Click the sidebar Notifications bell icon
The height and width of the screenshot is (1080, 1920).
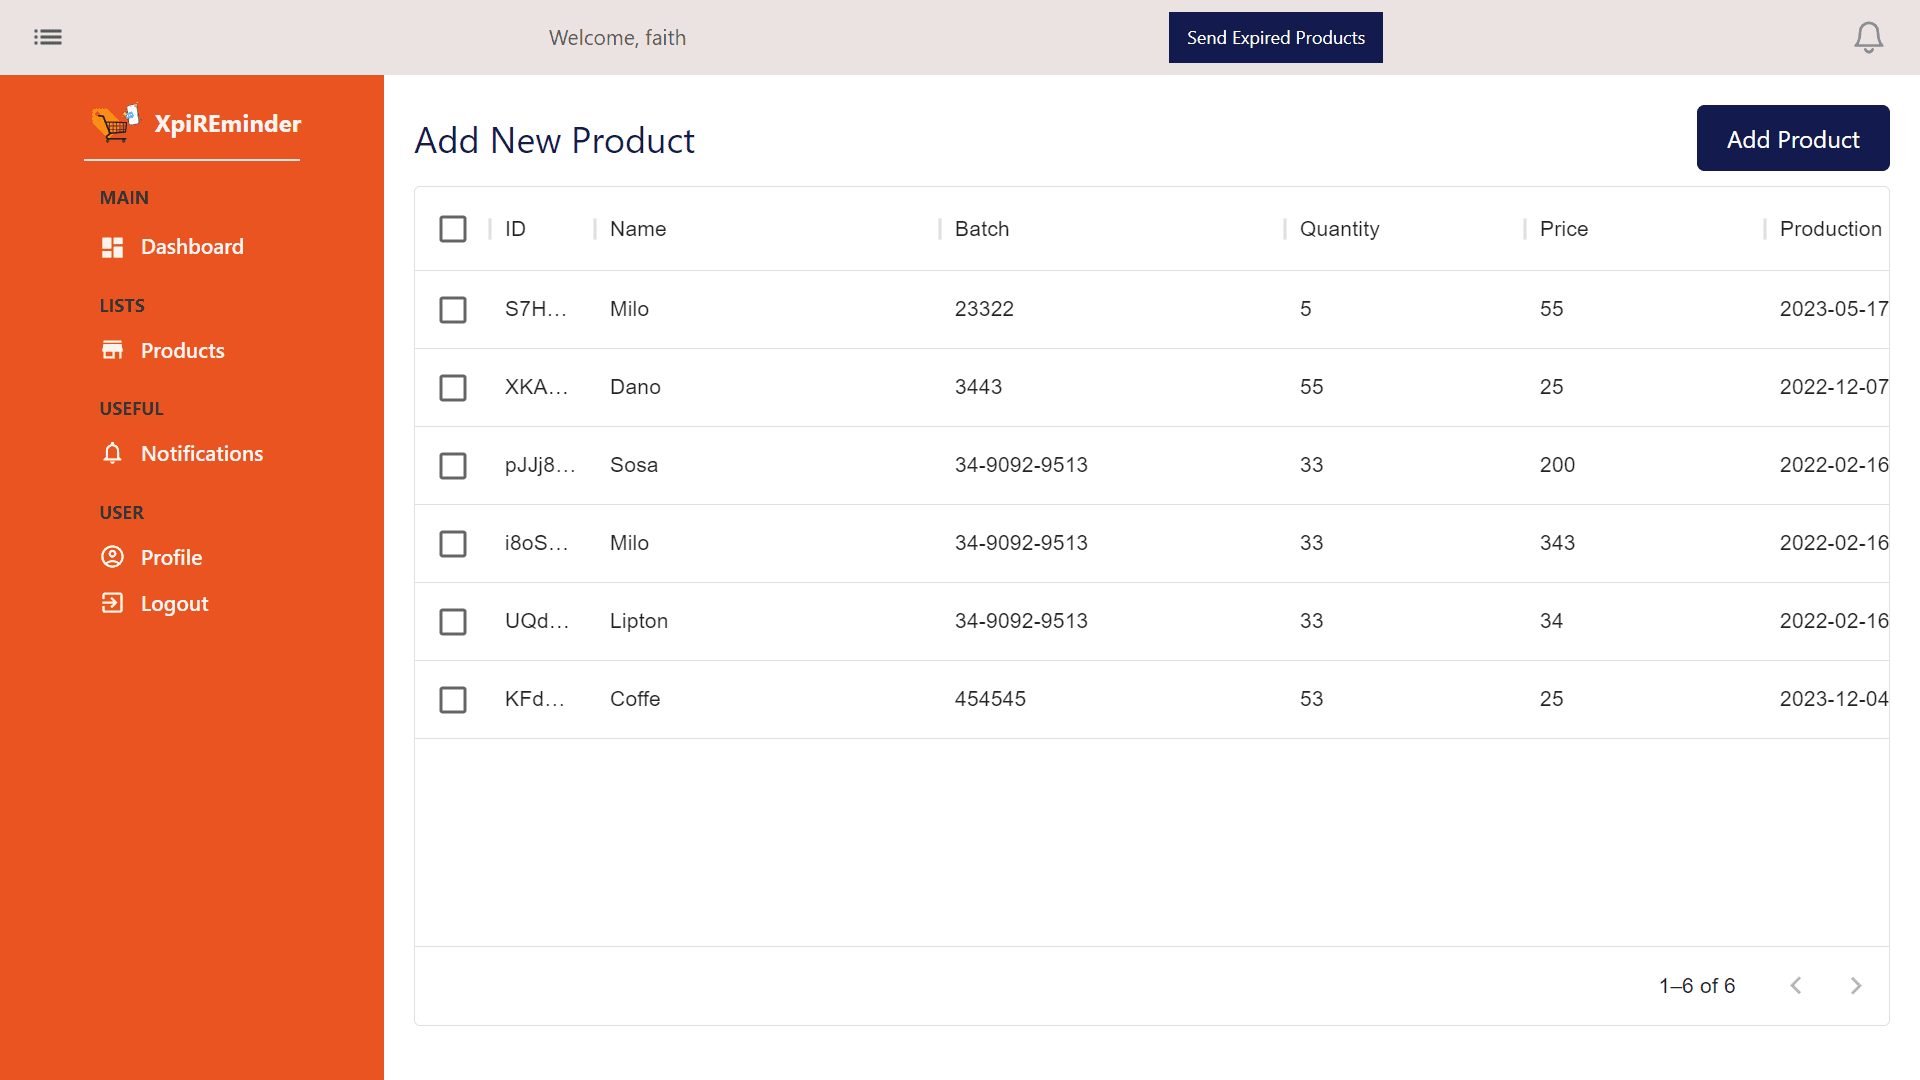point(112,454)
